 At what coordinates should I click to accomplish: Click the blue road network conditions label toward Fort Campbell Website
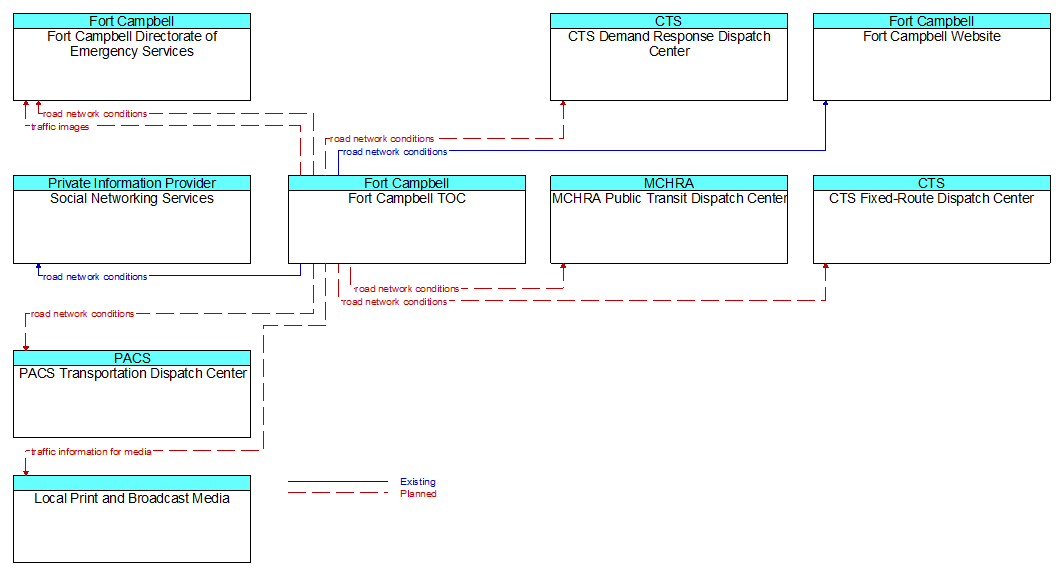coord(394,152)
